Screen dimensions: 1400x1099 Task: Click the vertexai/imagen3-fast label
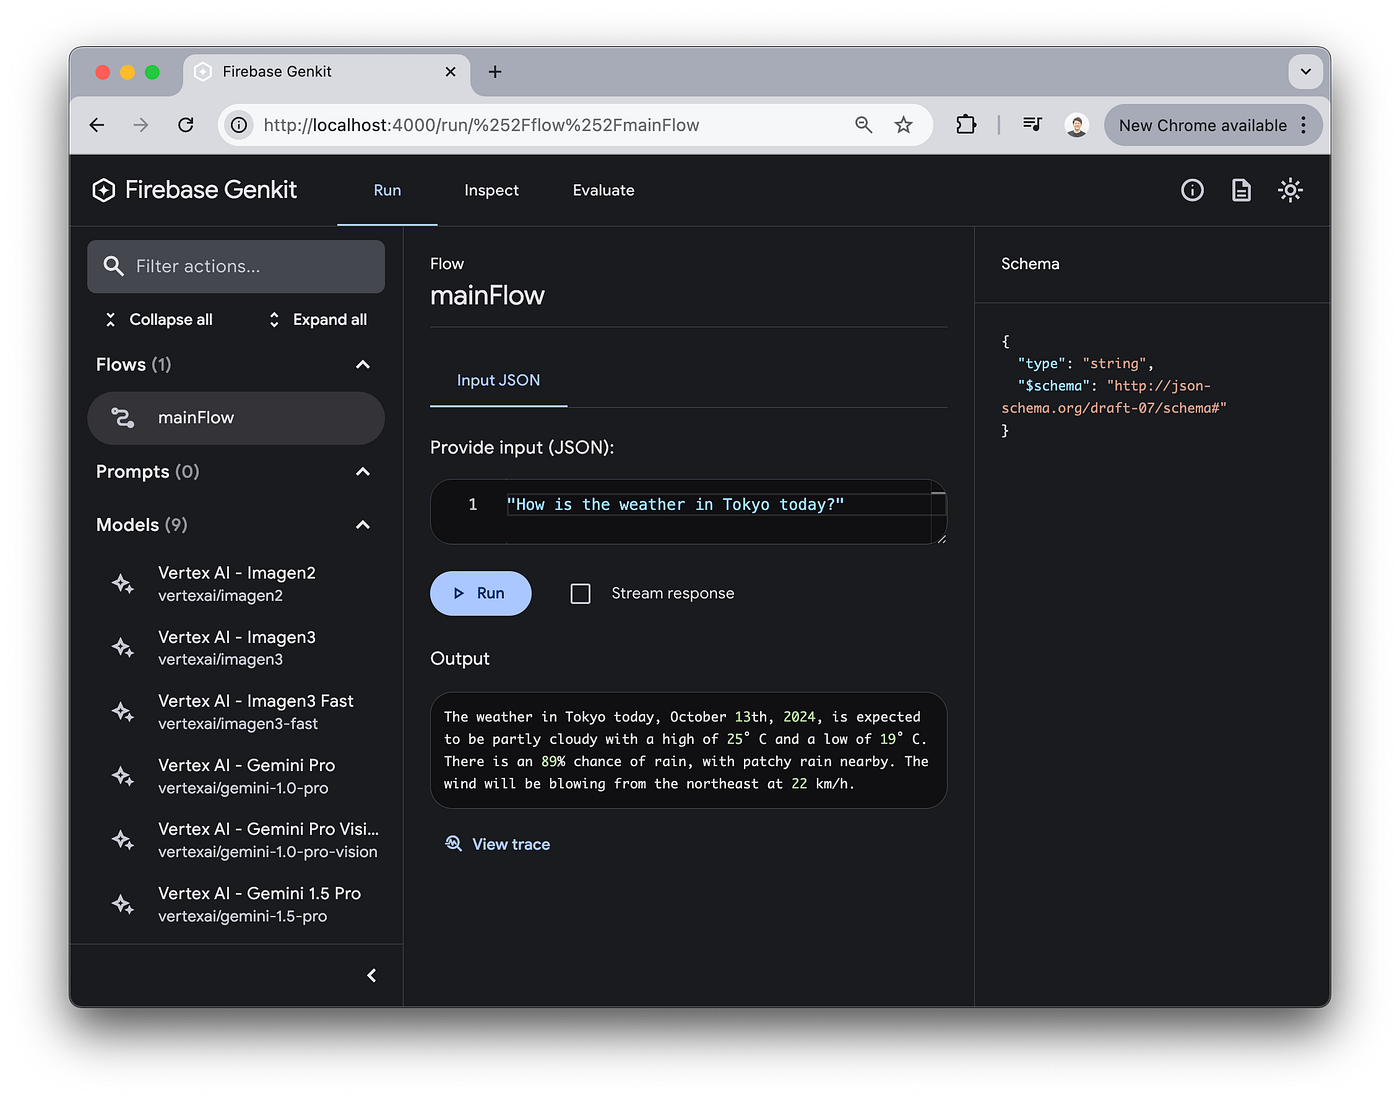coord(238,724)
